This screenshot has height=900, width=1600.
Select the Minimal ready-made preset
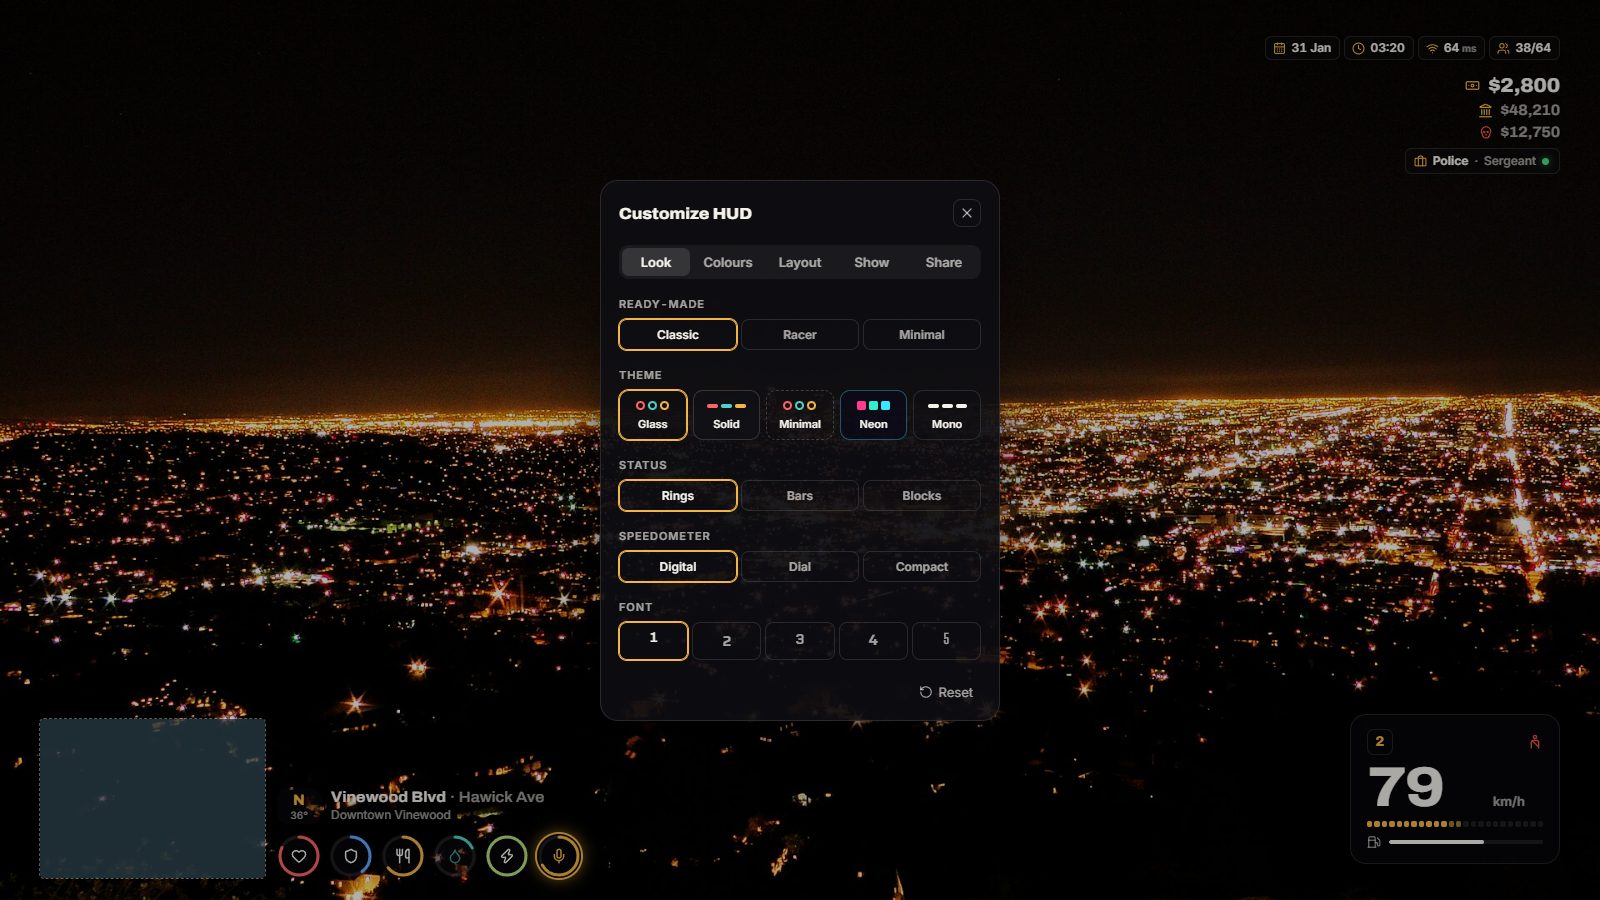(922, 335)
